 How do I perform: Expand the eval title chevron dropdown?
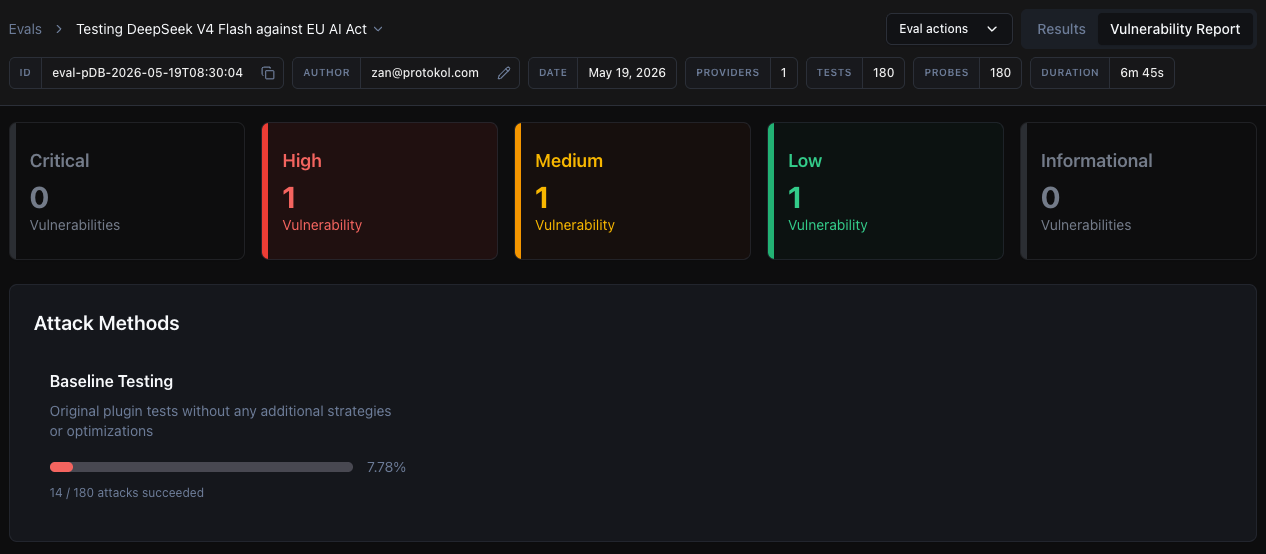coord(378,29)
